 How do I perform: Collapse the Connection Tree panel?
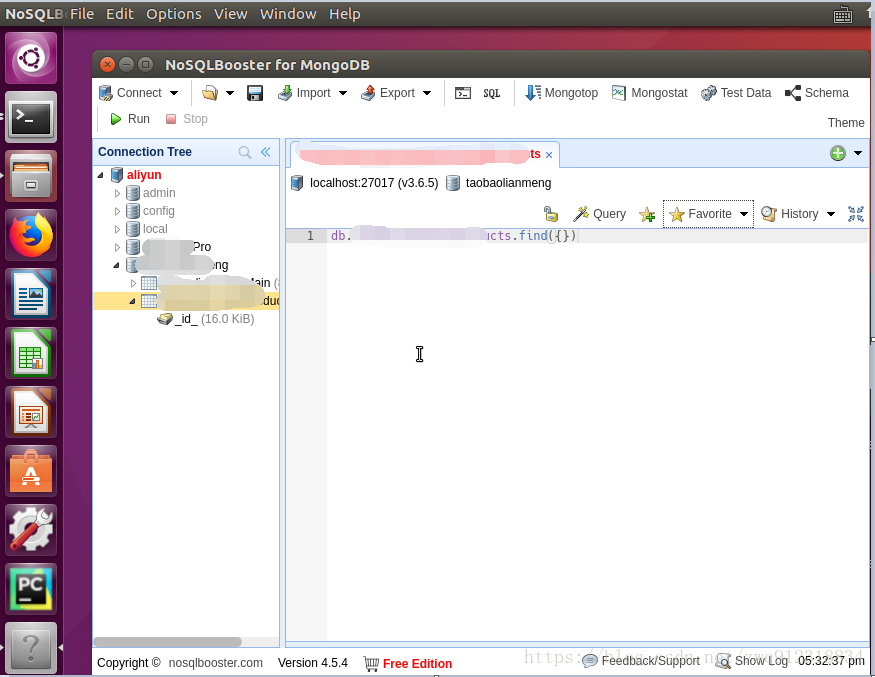pos(266,152)
